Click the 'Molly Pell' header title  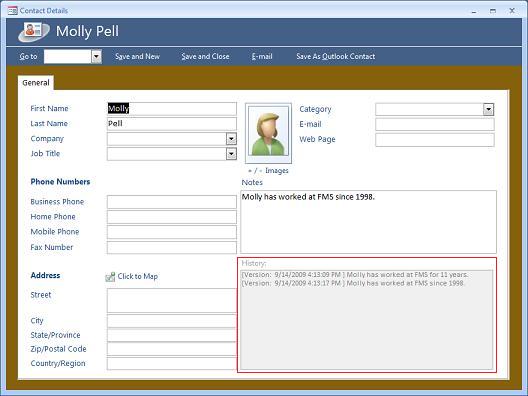[x=87, y=31]
